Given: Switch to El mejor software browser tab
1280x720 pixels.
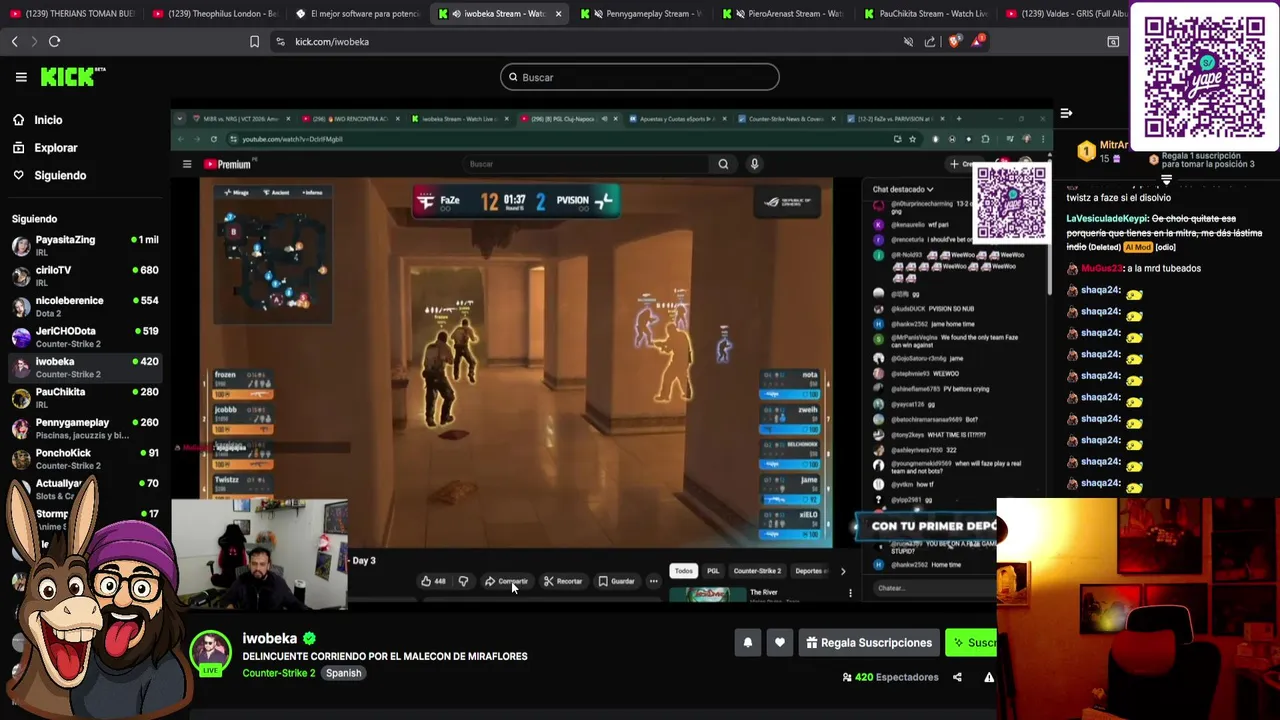Looking at the screenshot, I should click(x=358, y=14).
